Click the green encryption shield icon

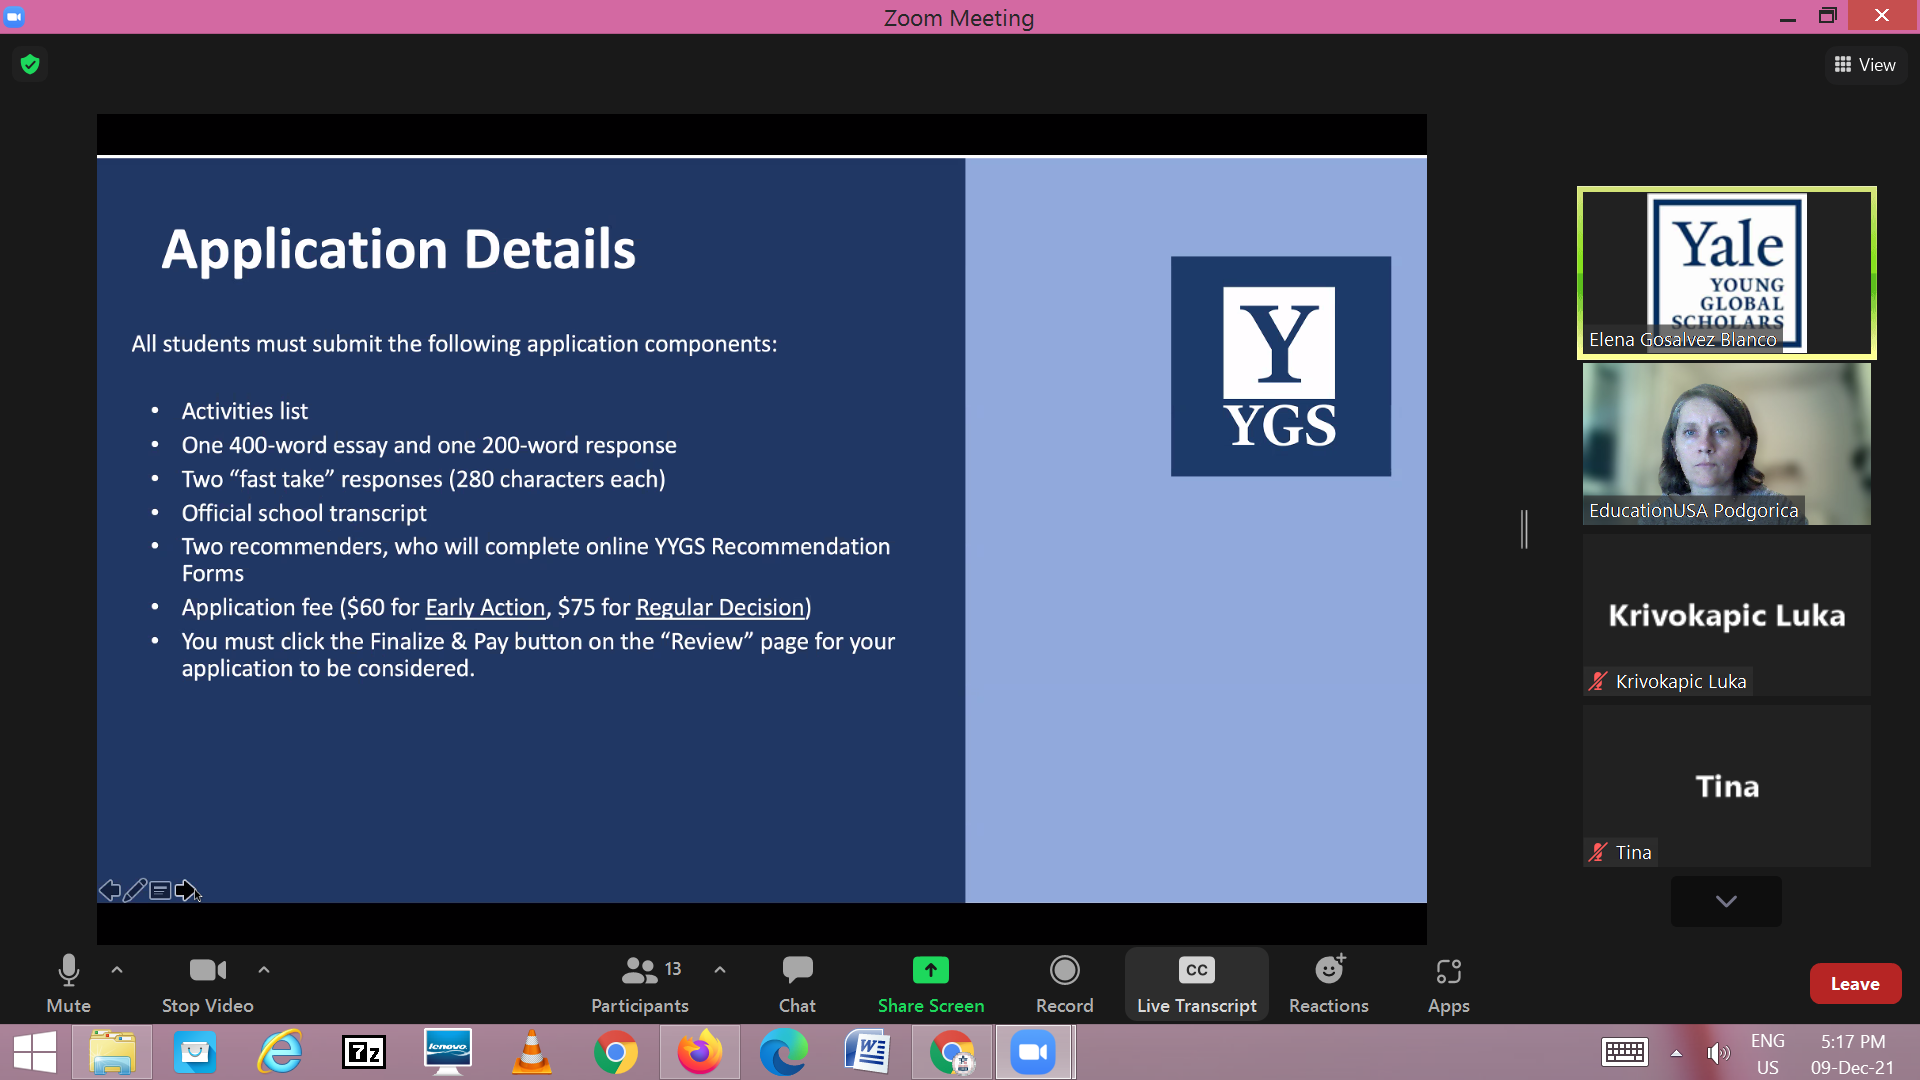point(30,65)
